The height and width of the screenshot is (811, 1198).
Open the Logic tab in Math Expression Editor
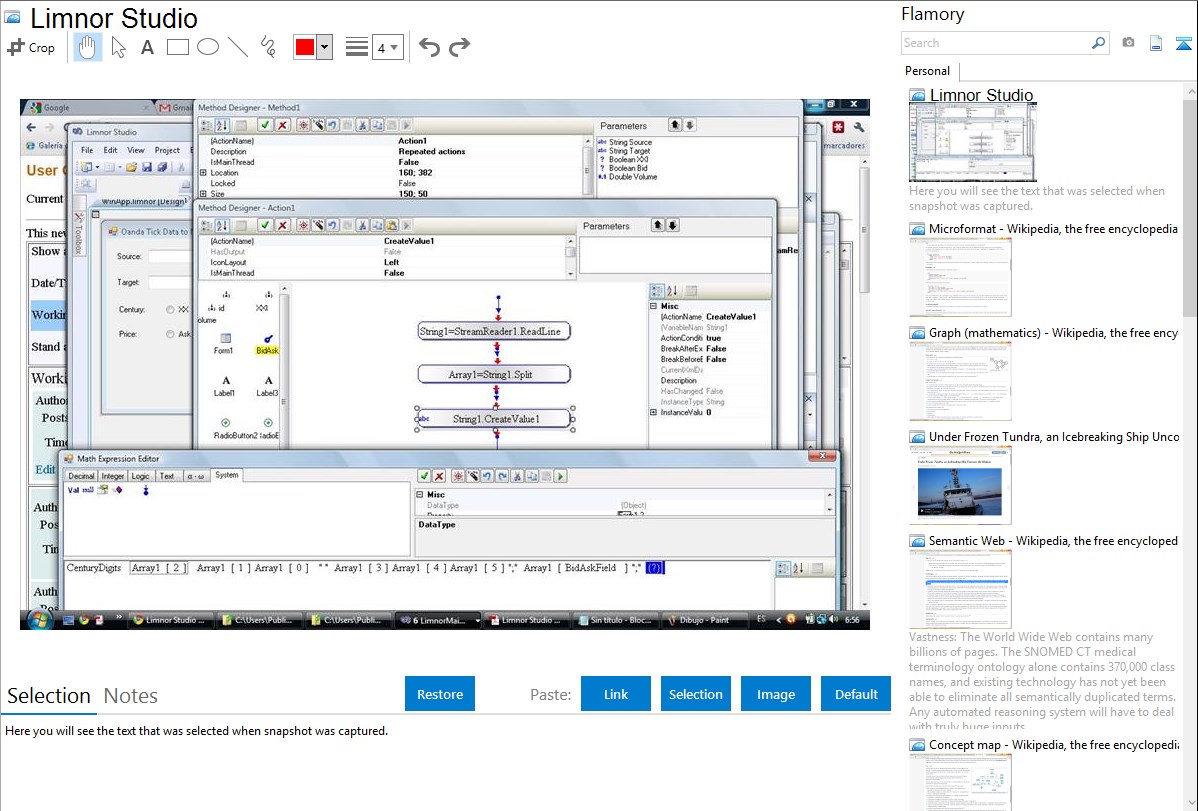[141, 475]
